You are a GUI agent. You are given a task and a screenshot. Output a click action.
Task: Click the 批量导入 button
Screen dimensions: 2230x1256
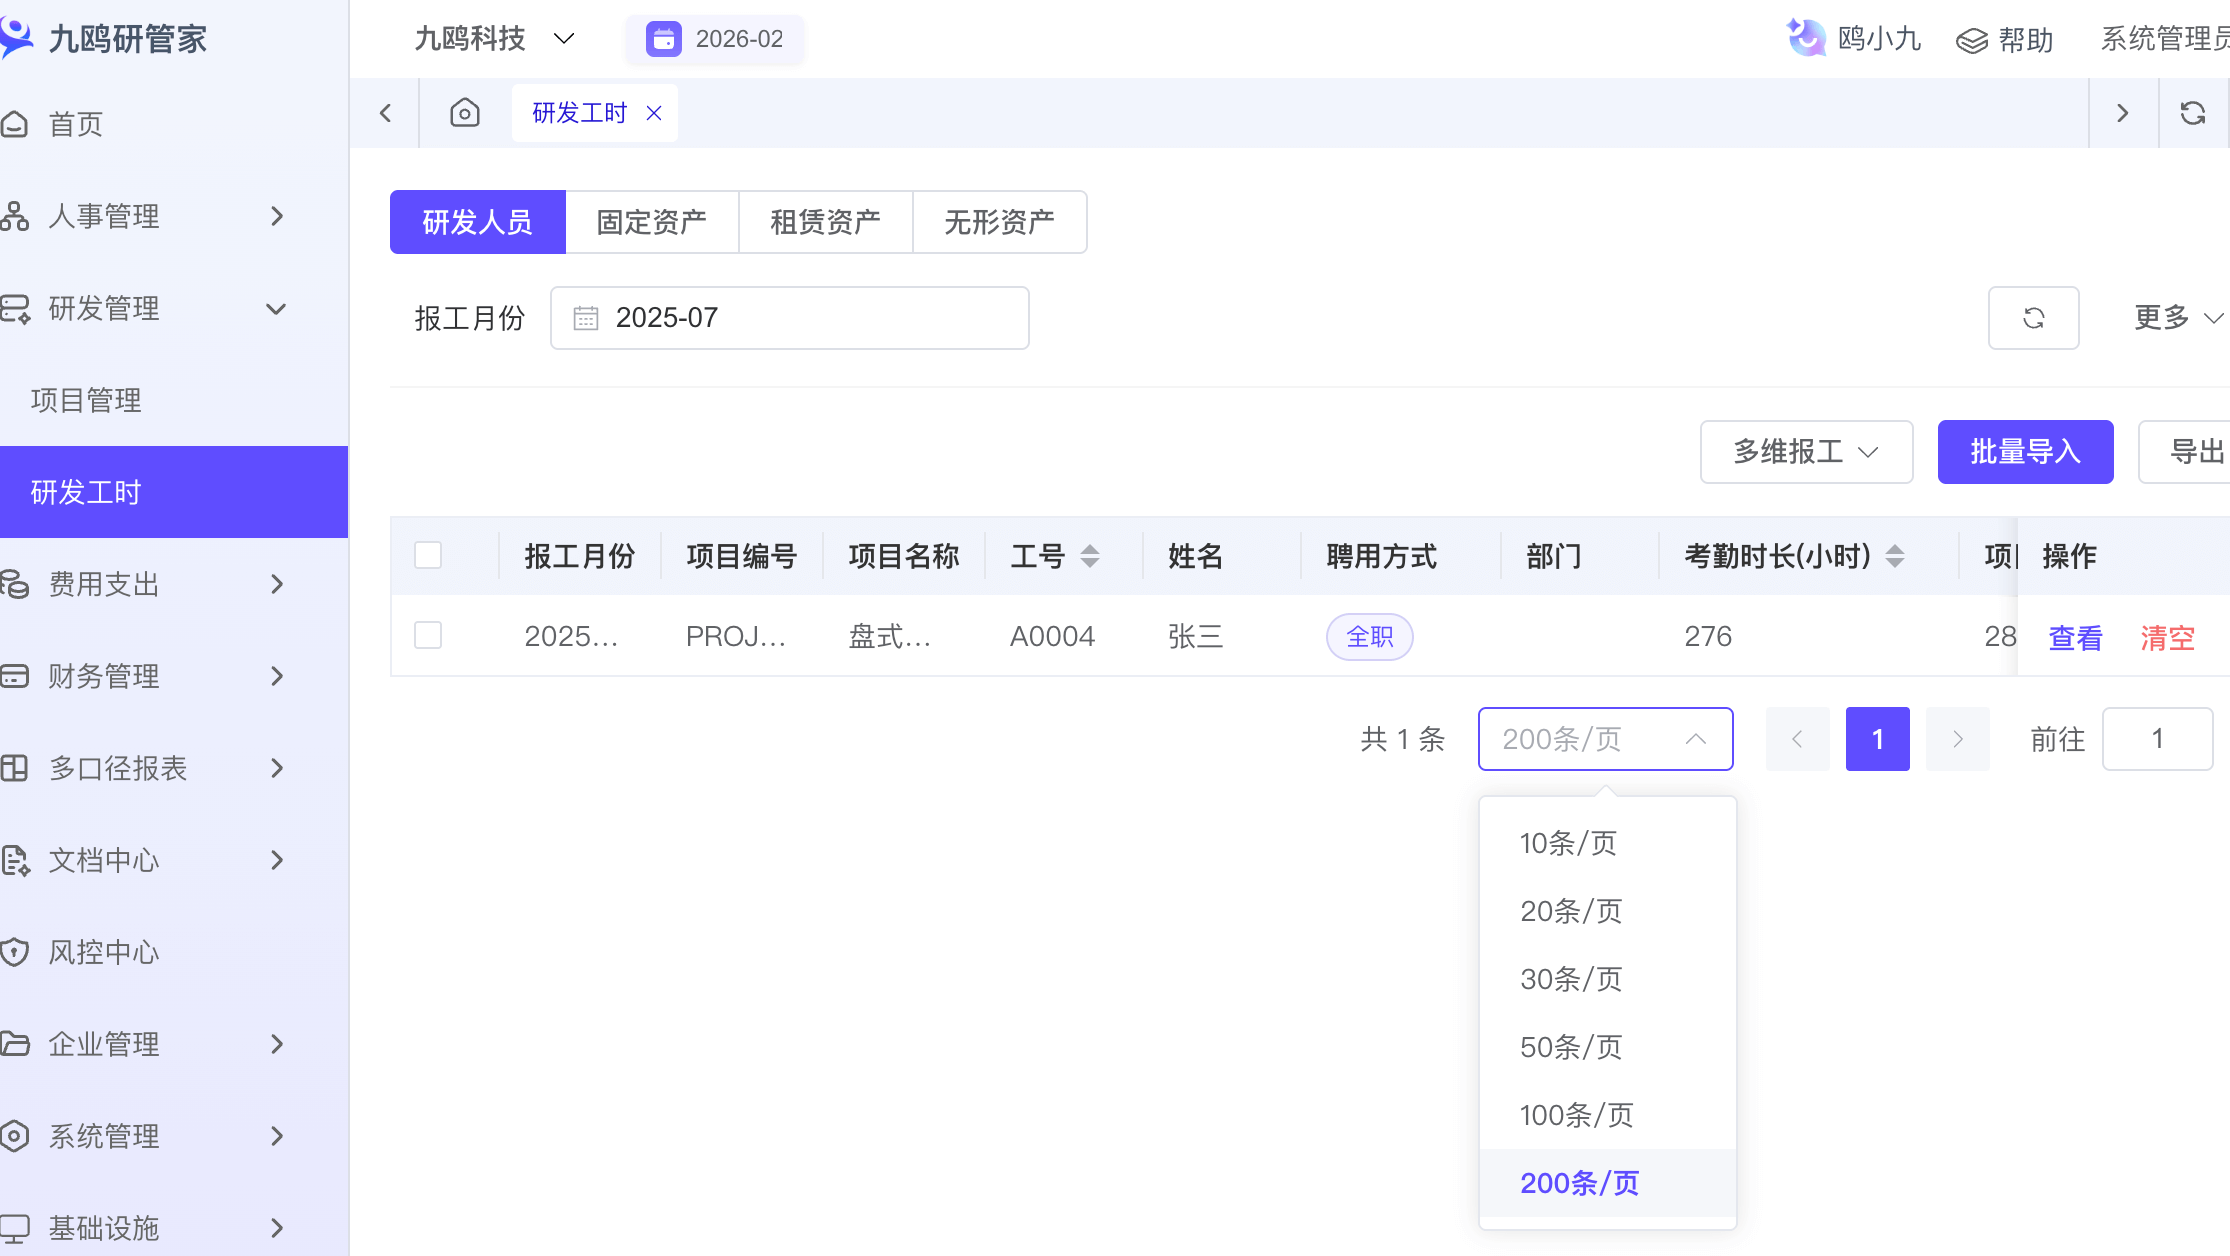(2025, 452)
